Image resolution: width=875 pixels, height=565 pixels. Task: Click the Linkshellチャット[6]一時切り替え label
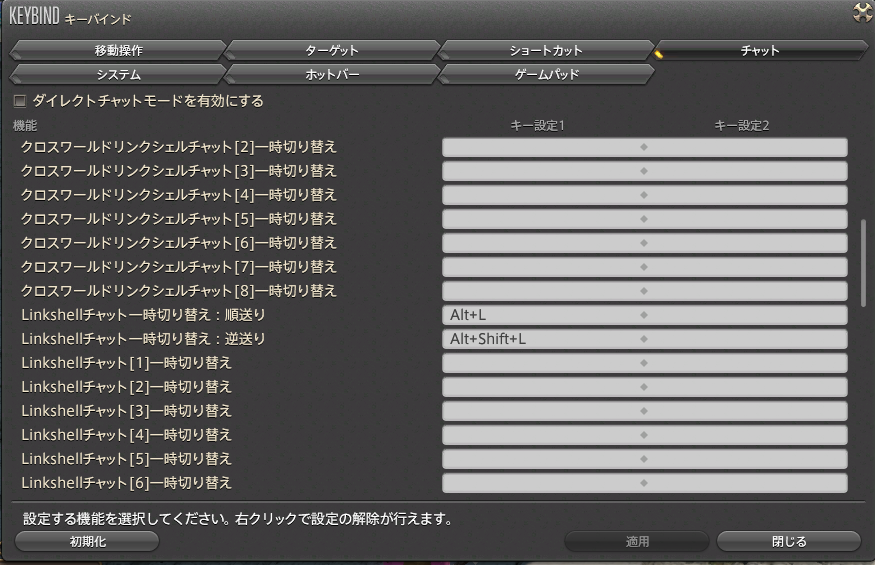(x=126, y=483)
